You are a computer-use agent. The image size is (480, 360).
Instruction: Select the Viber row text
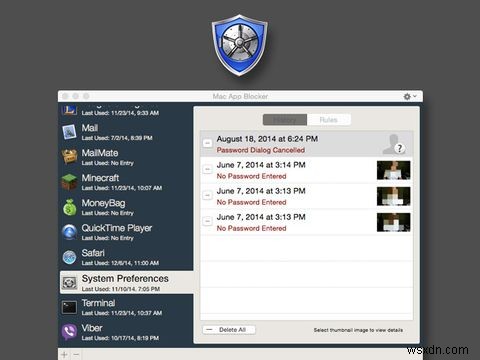[x=120, y=332]
